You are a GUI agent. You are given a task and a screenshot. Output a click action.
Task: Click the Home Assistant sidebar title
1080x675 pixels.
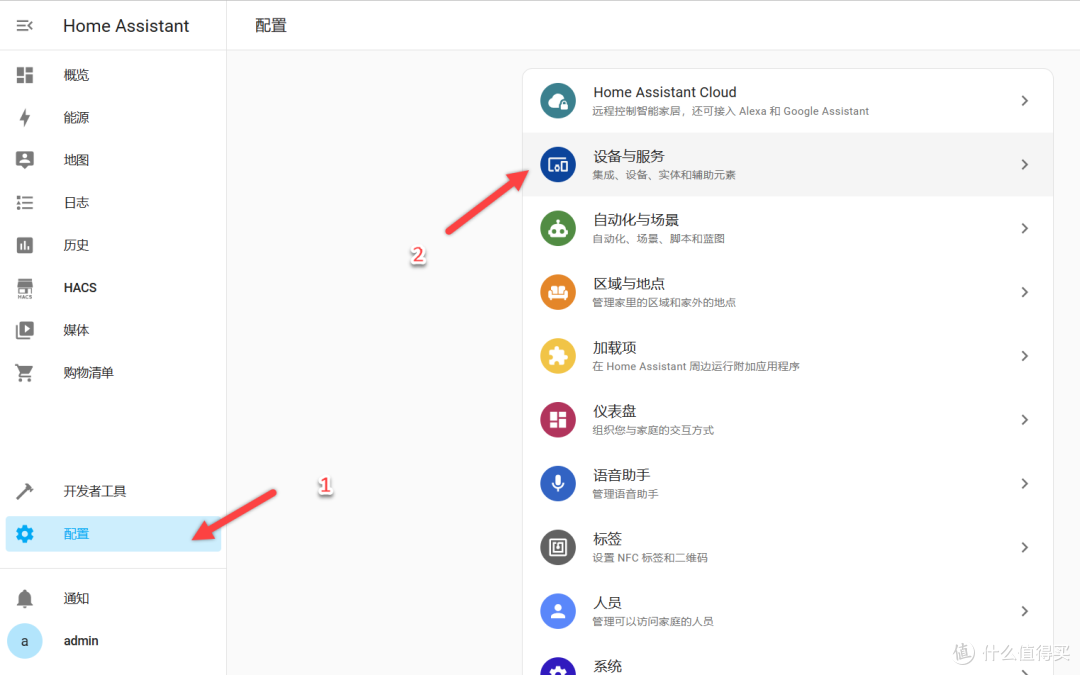click(126, 26)
